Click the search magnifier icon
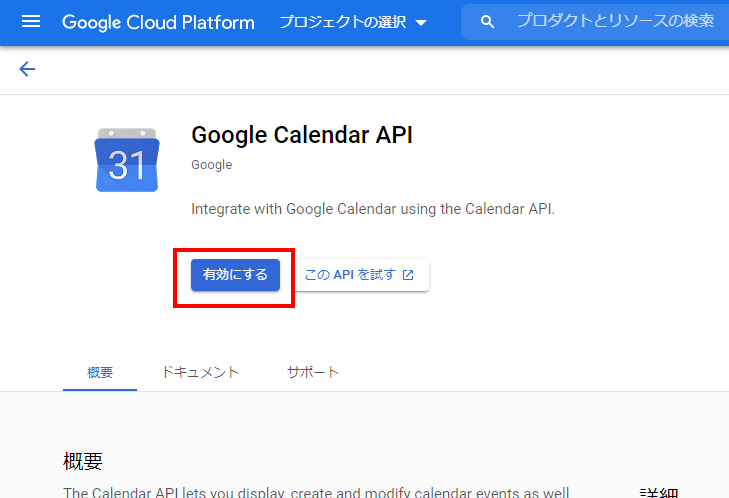Viewport: 729px width, 498px height. [488, 22]
